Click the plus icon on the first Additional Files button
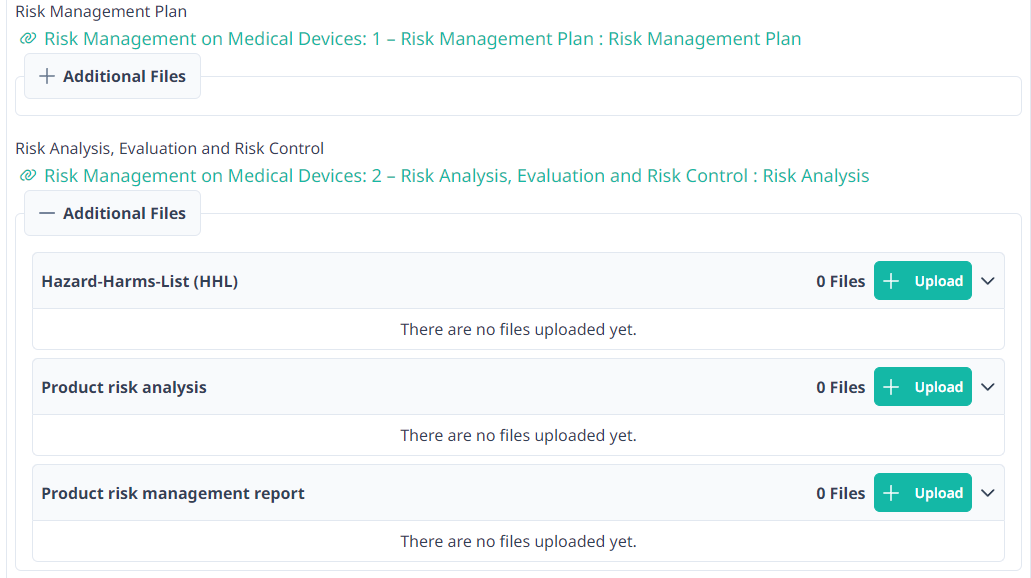The width and height of the screenshot is (1031, 578). 47,76
